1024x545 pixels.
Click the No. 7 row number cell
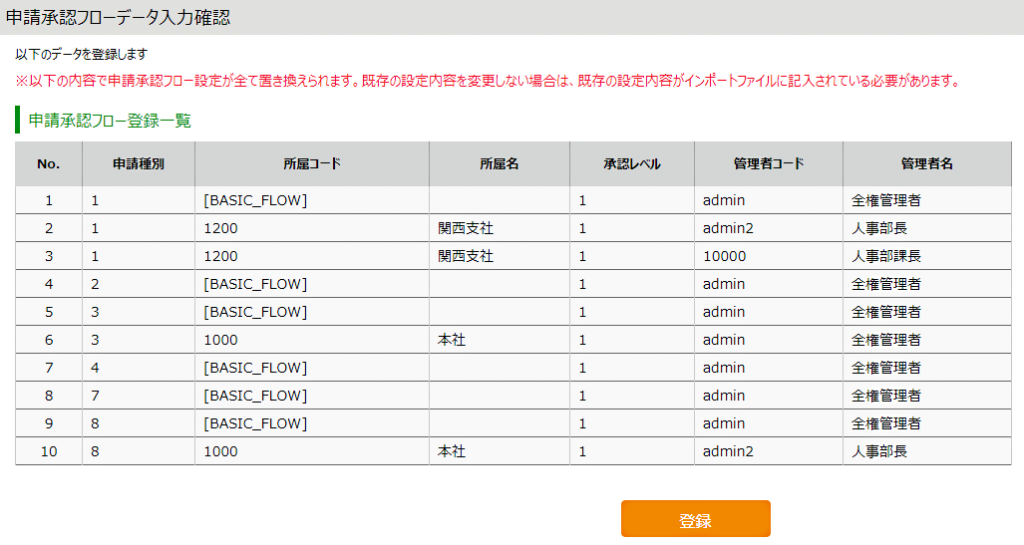pos(48,368)
